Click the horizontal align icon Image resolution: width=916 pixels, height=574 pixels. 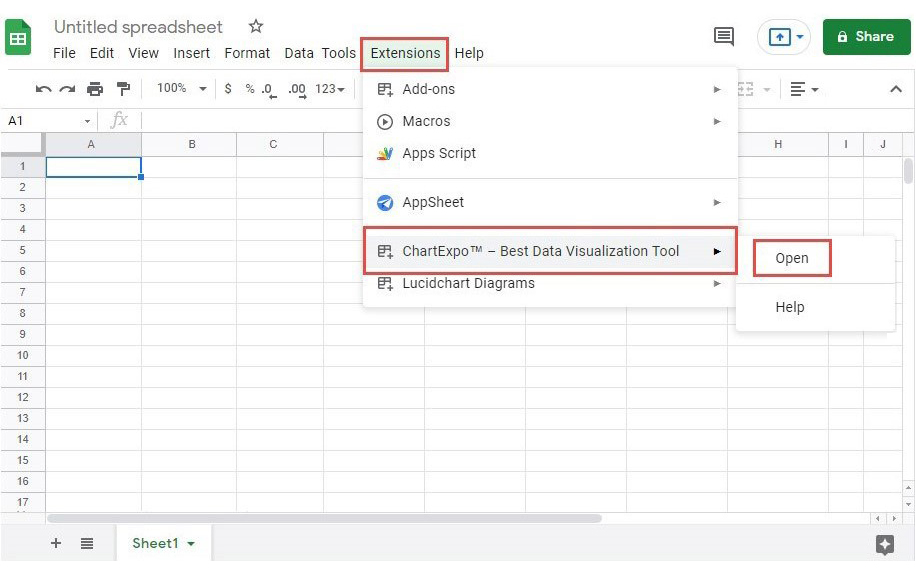point(797,89)
